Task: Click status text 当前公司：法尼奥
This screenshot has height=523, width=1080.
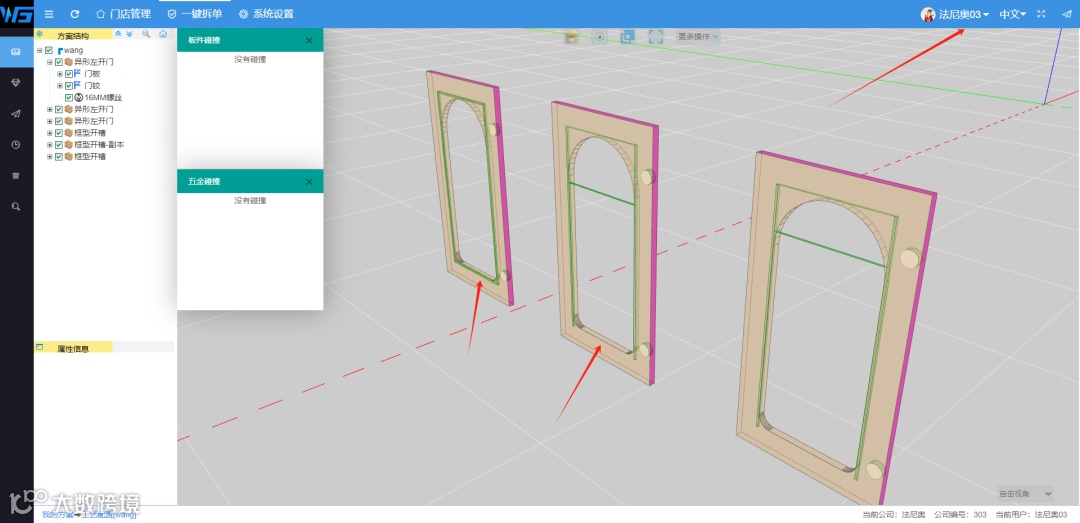Action: coord(893,515)
